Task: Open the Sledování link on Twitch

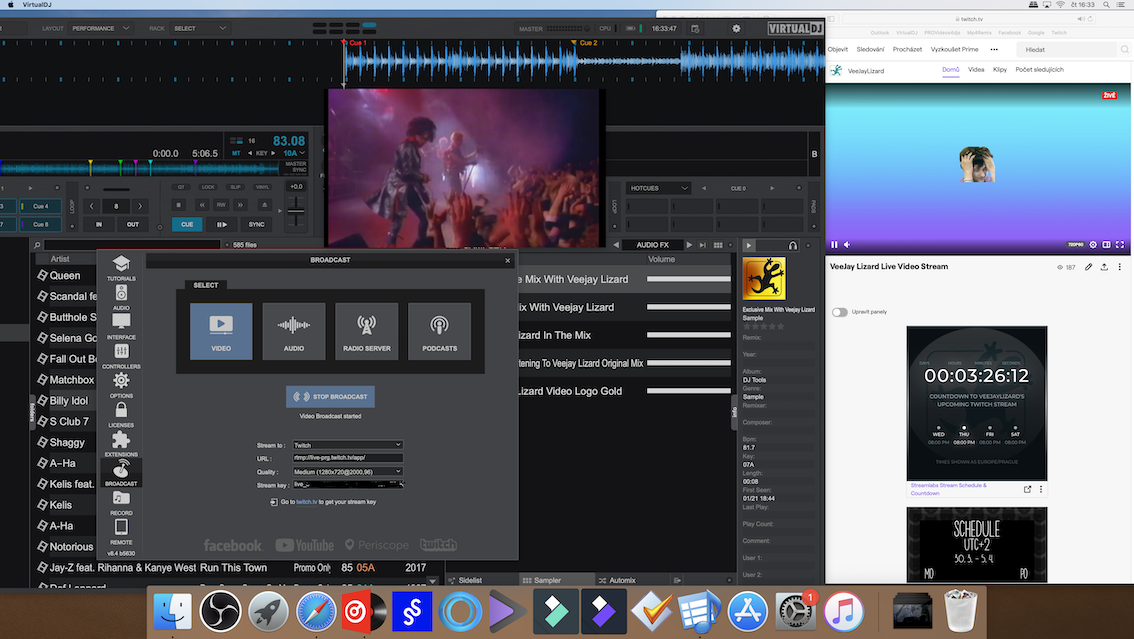Action: click(x=870, y=50)
